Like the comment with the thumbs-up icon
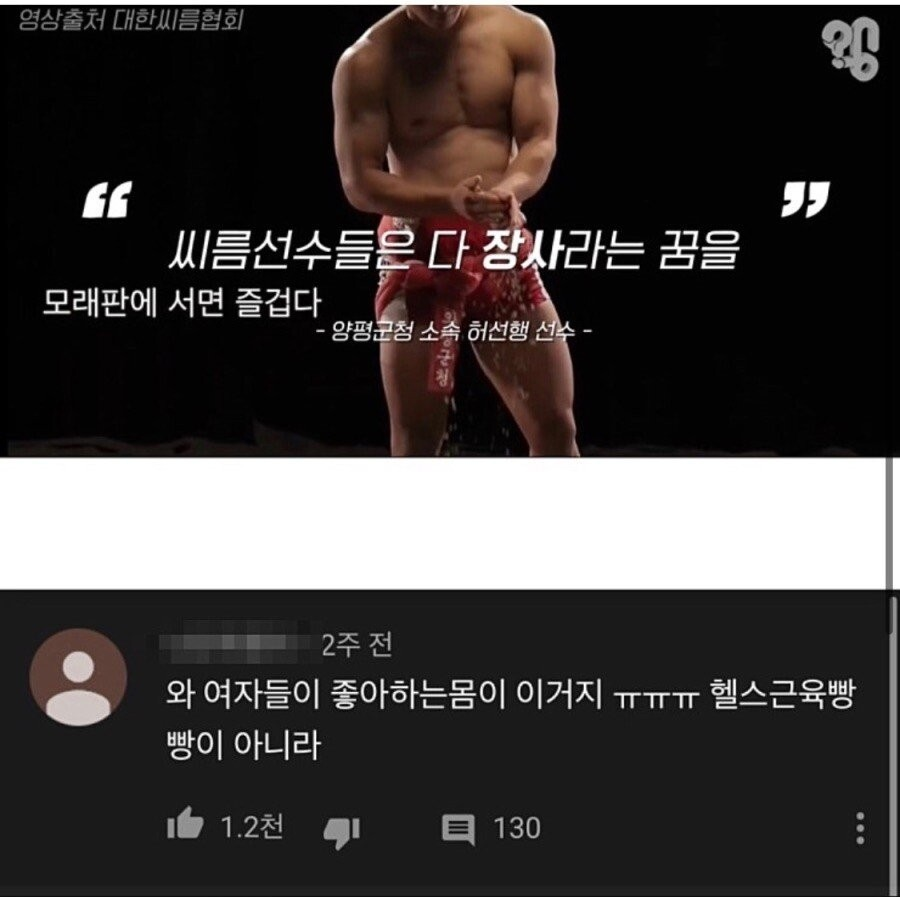 [185, 823]
